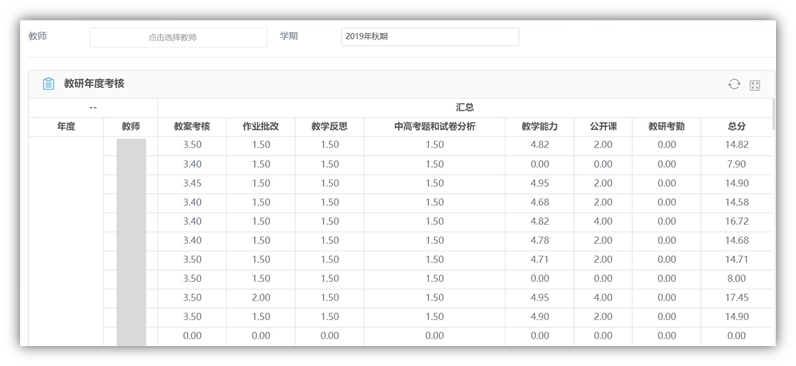Select the total score 8.00 cell

pyautogui.click(x=737, y=278)
